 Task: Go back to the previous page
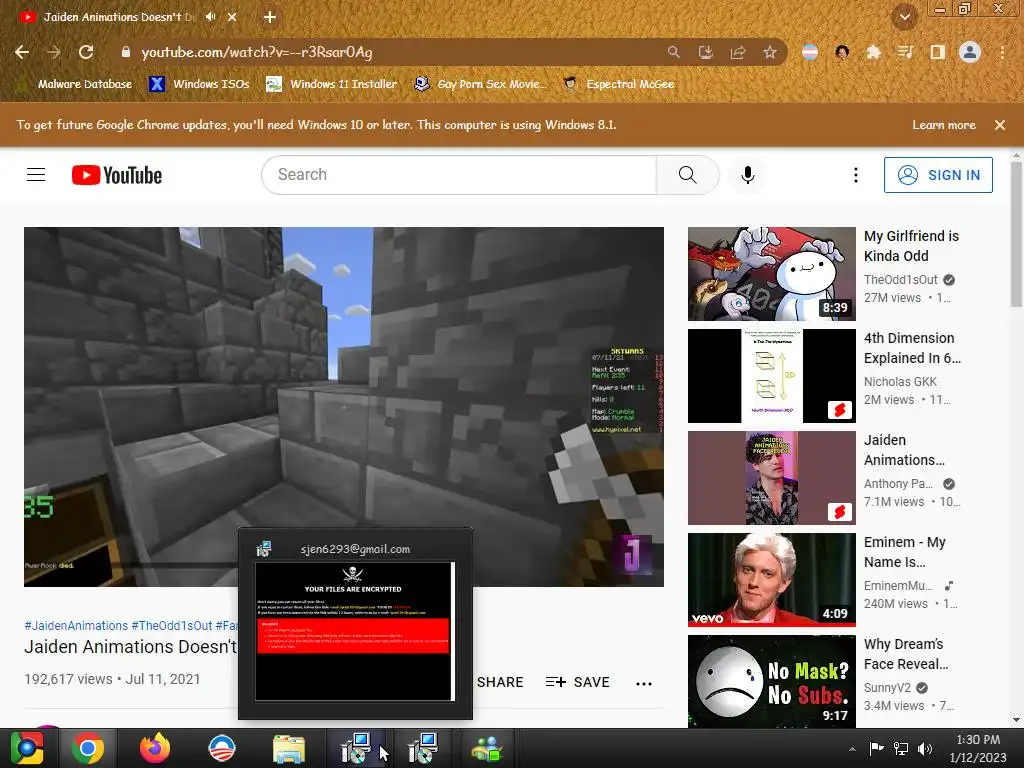(x=22, y=52)
